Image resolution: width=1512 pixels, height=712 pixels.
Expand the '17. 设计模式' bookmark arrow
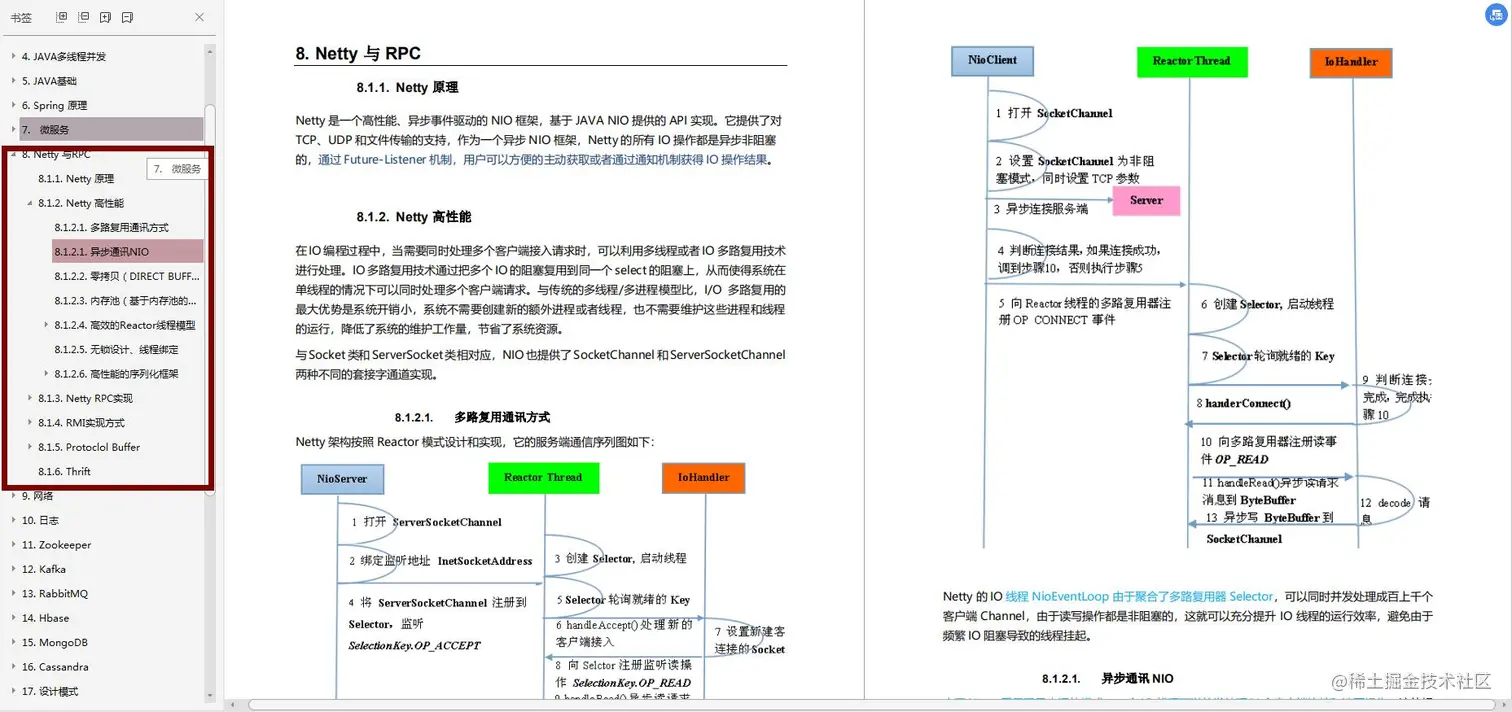coord(13,692)
